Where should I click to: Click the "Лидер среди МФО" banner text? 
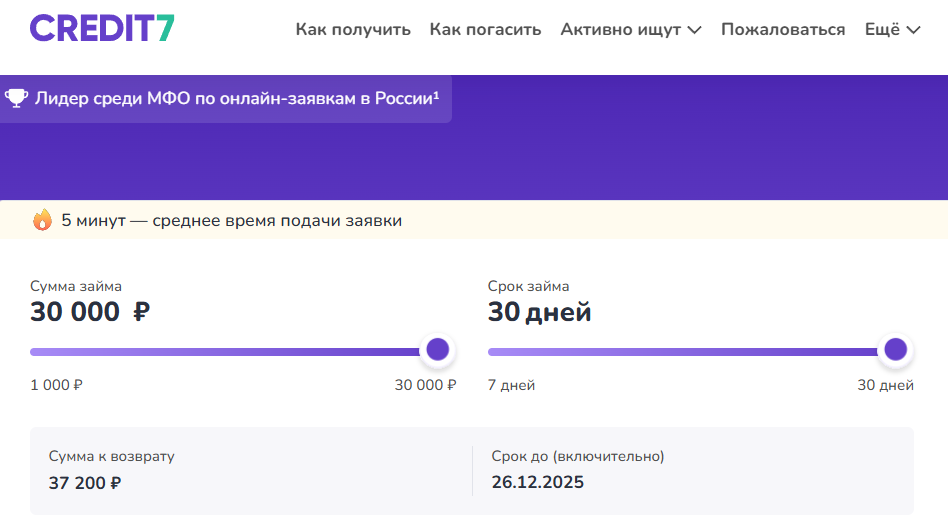(237, 98)
